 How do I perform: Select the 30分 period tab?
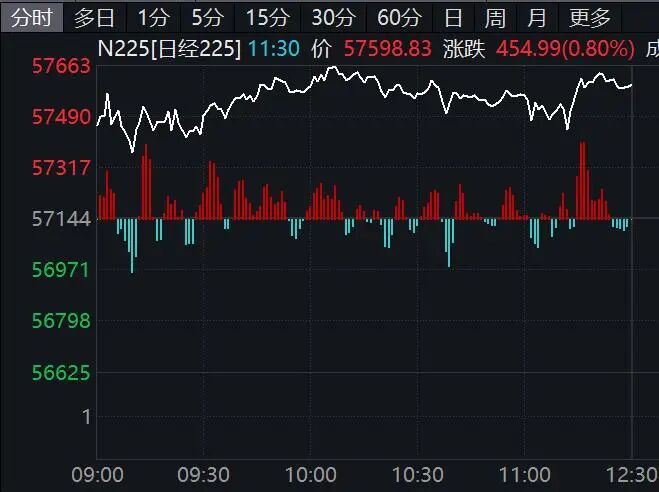332,17
